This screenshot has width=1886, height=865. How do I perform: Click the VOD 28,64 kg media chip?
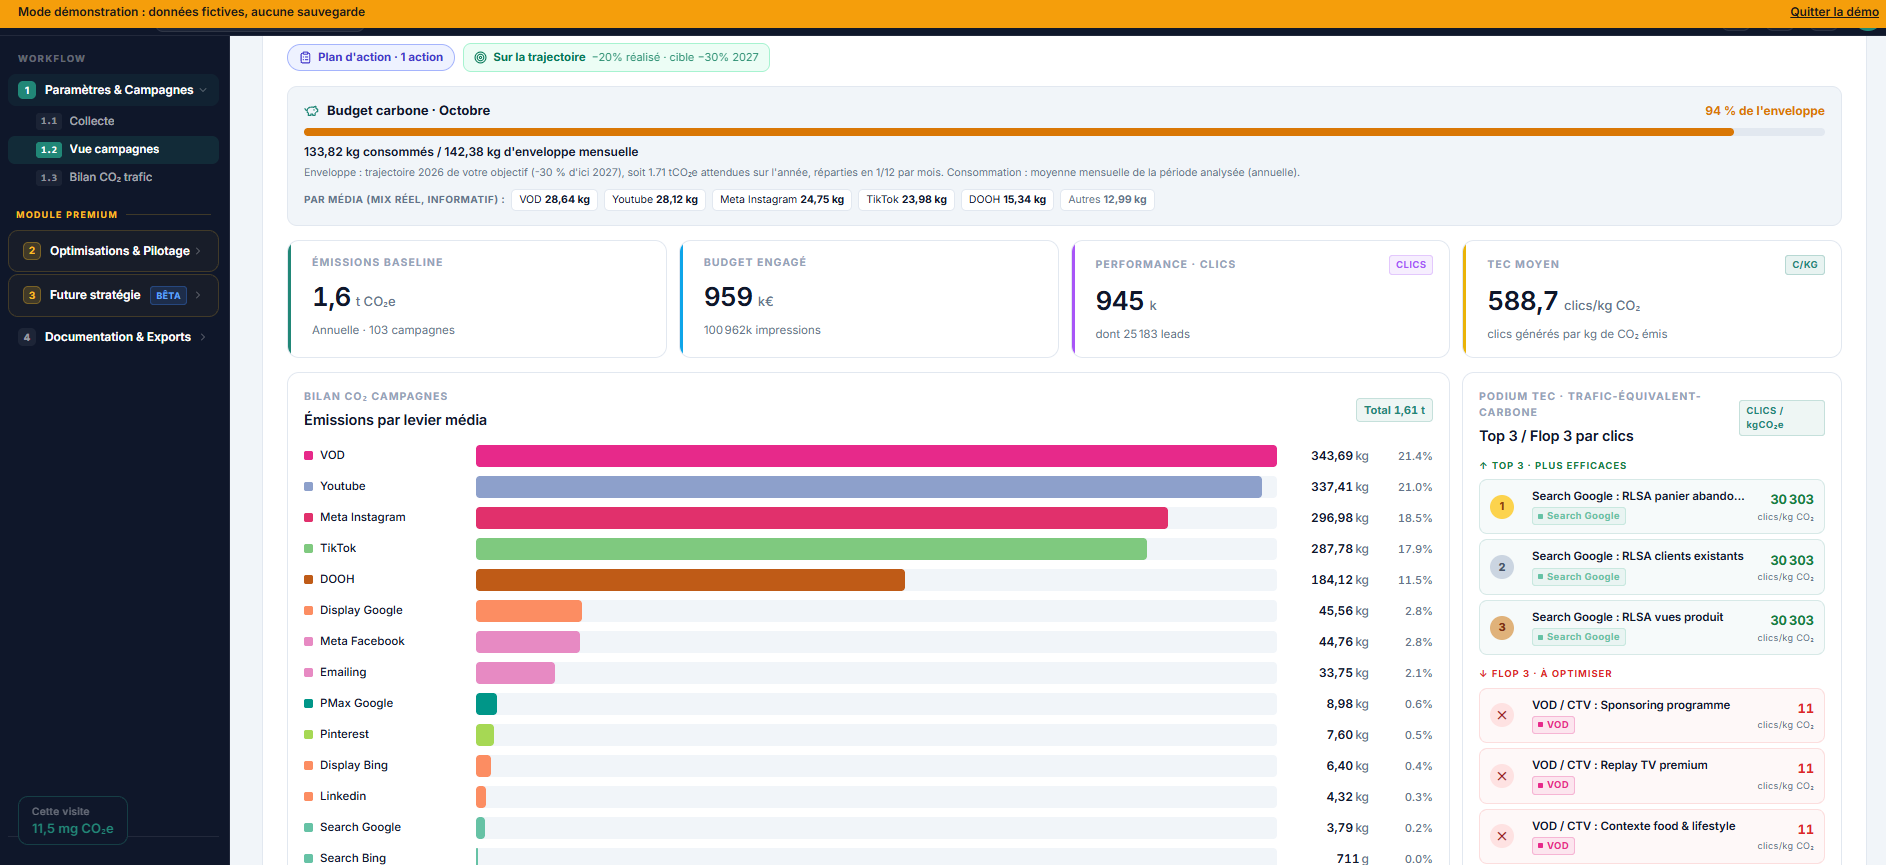555,200
